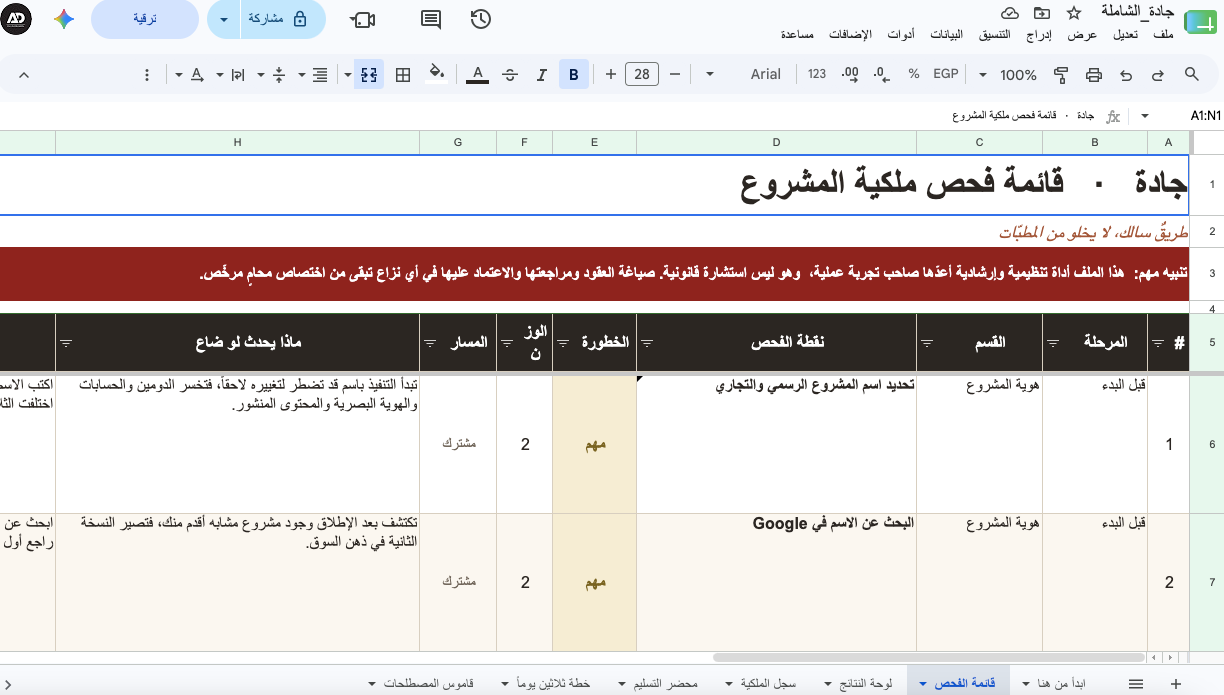
Task: Show the all sheets list icon
Action: pos(1136,683)
